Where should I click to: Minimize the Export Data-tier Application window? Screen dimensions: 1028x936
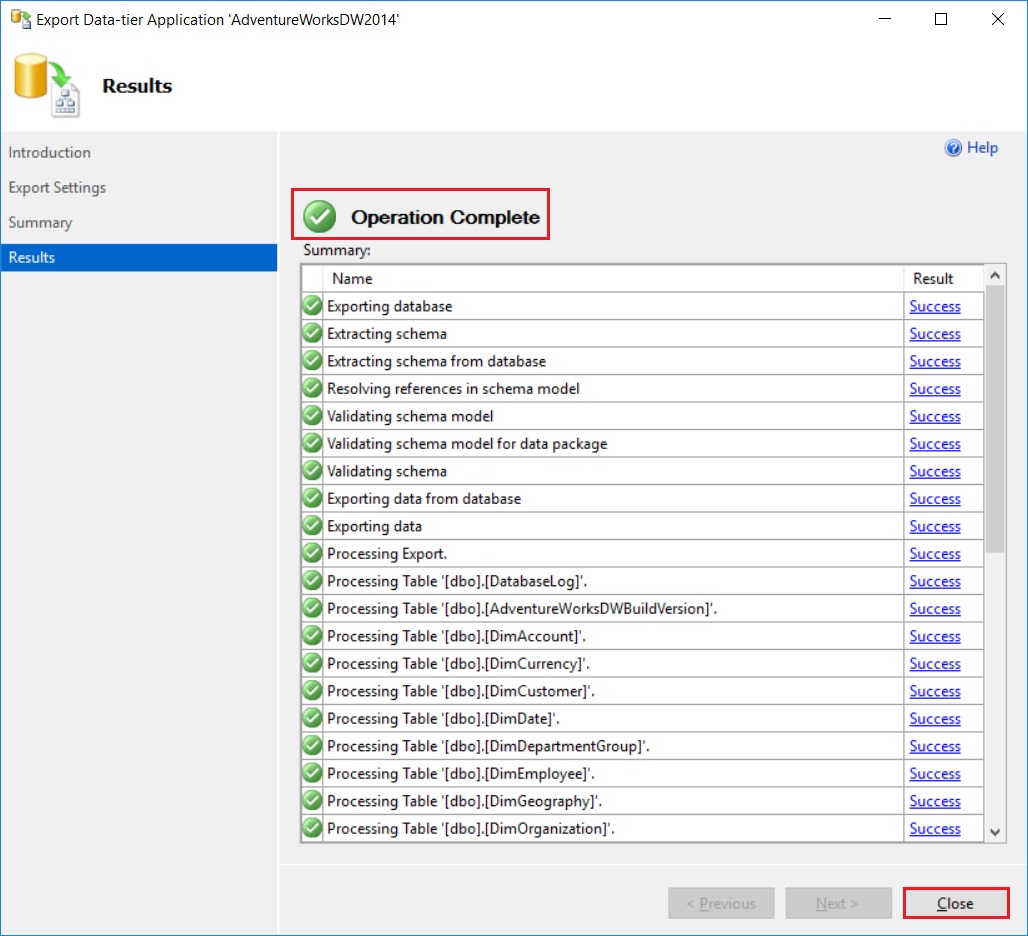[885, 19]
